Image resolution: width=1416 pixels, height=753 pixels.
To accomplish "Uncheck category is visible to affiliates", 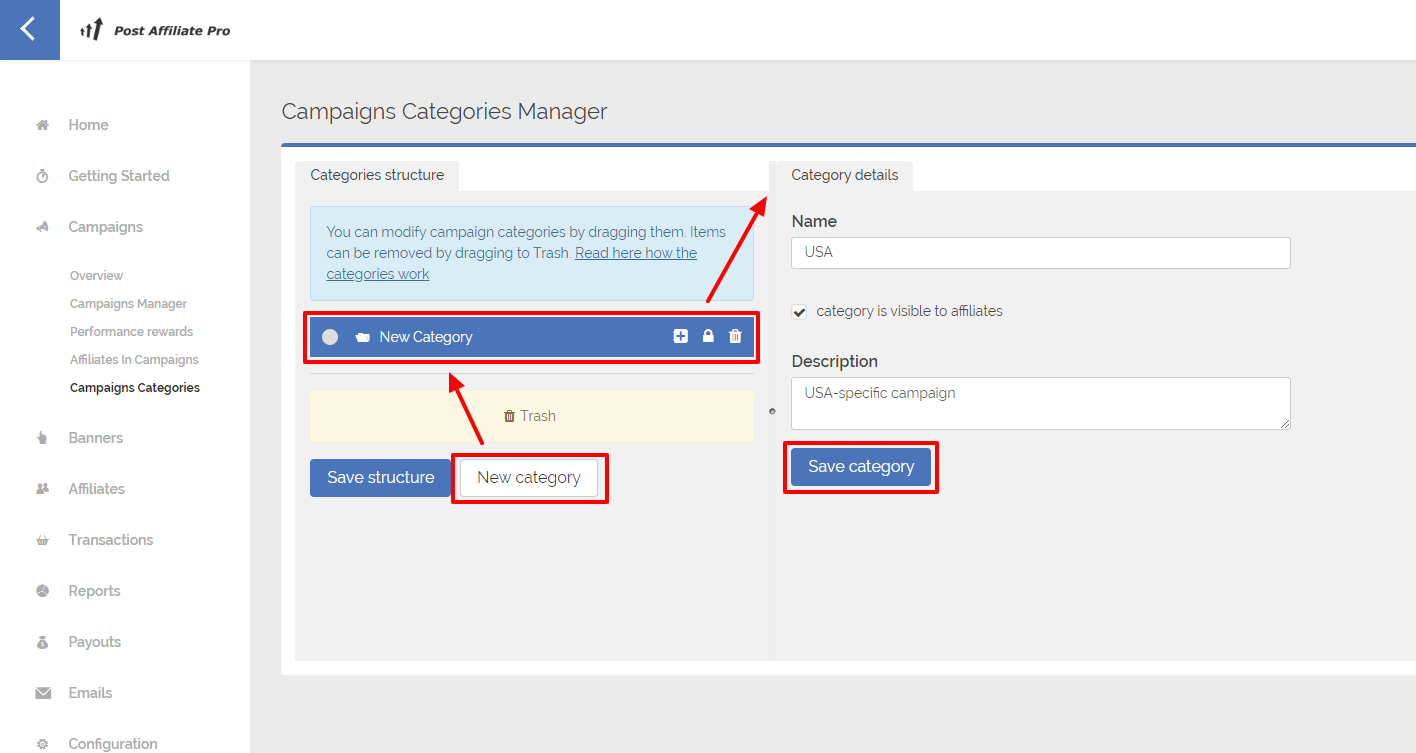I will point(799,312).
